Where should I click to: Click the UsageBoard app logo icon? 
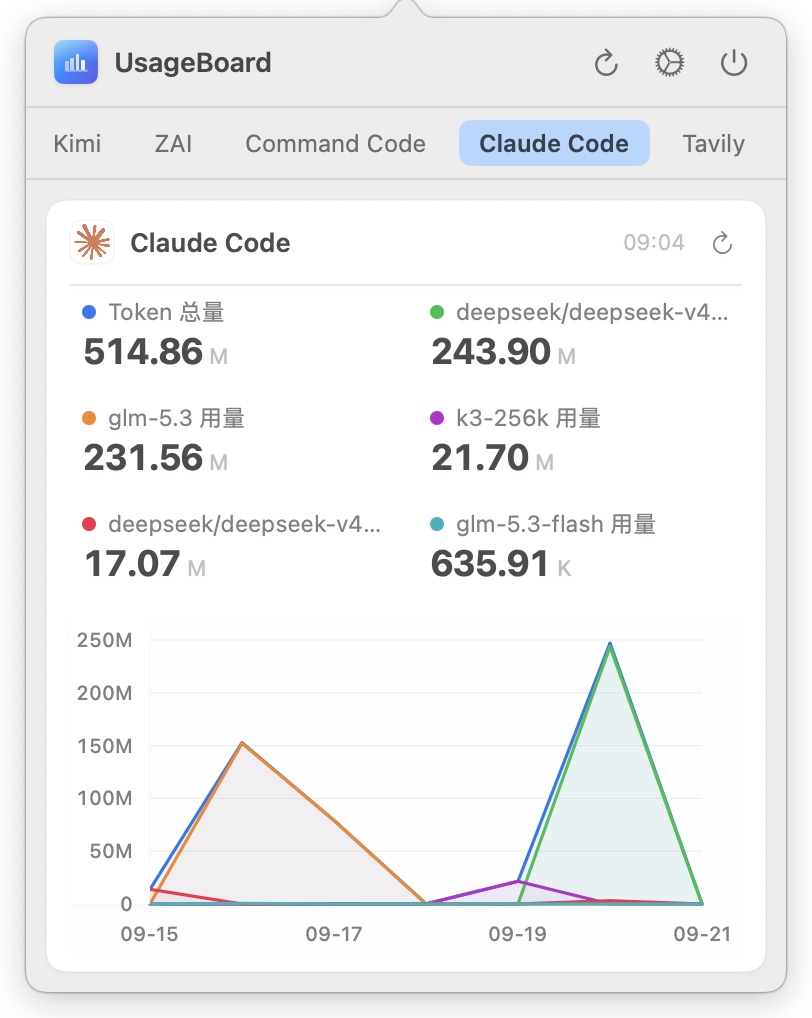tap(76, 62)
